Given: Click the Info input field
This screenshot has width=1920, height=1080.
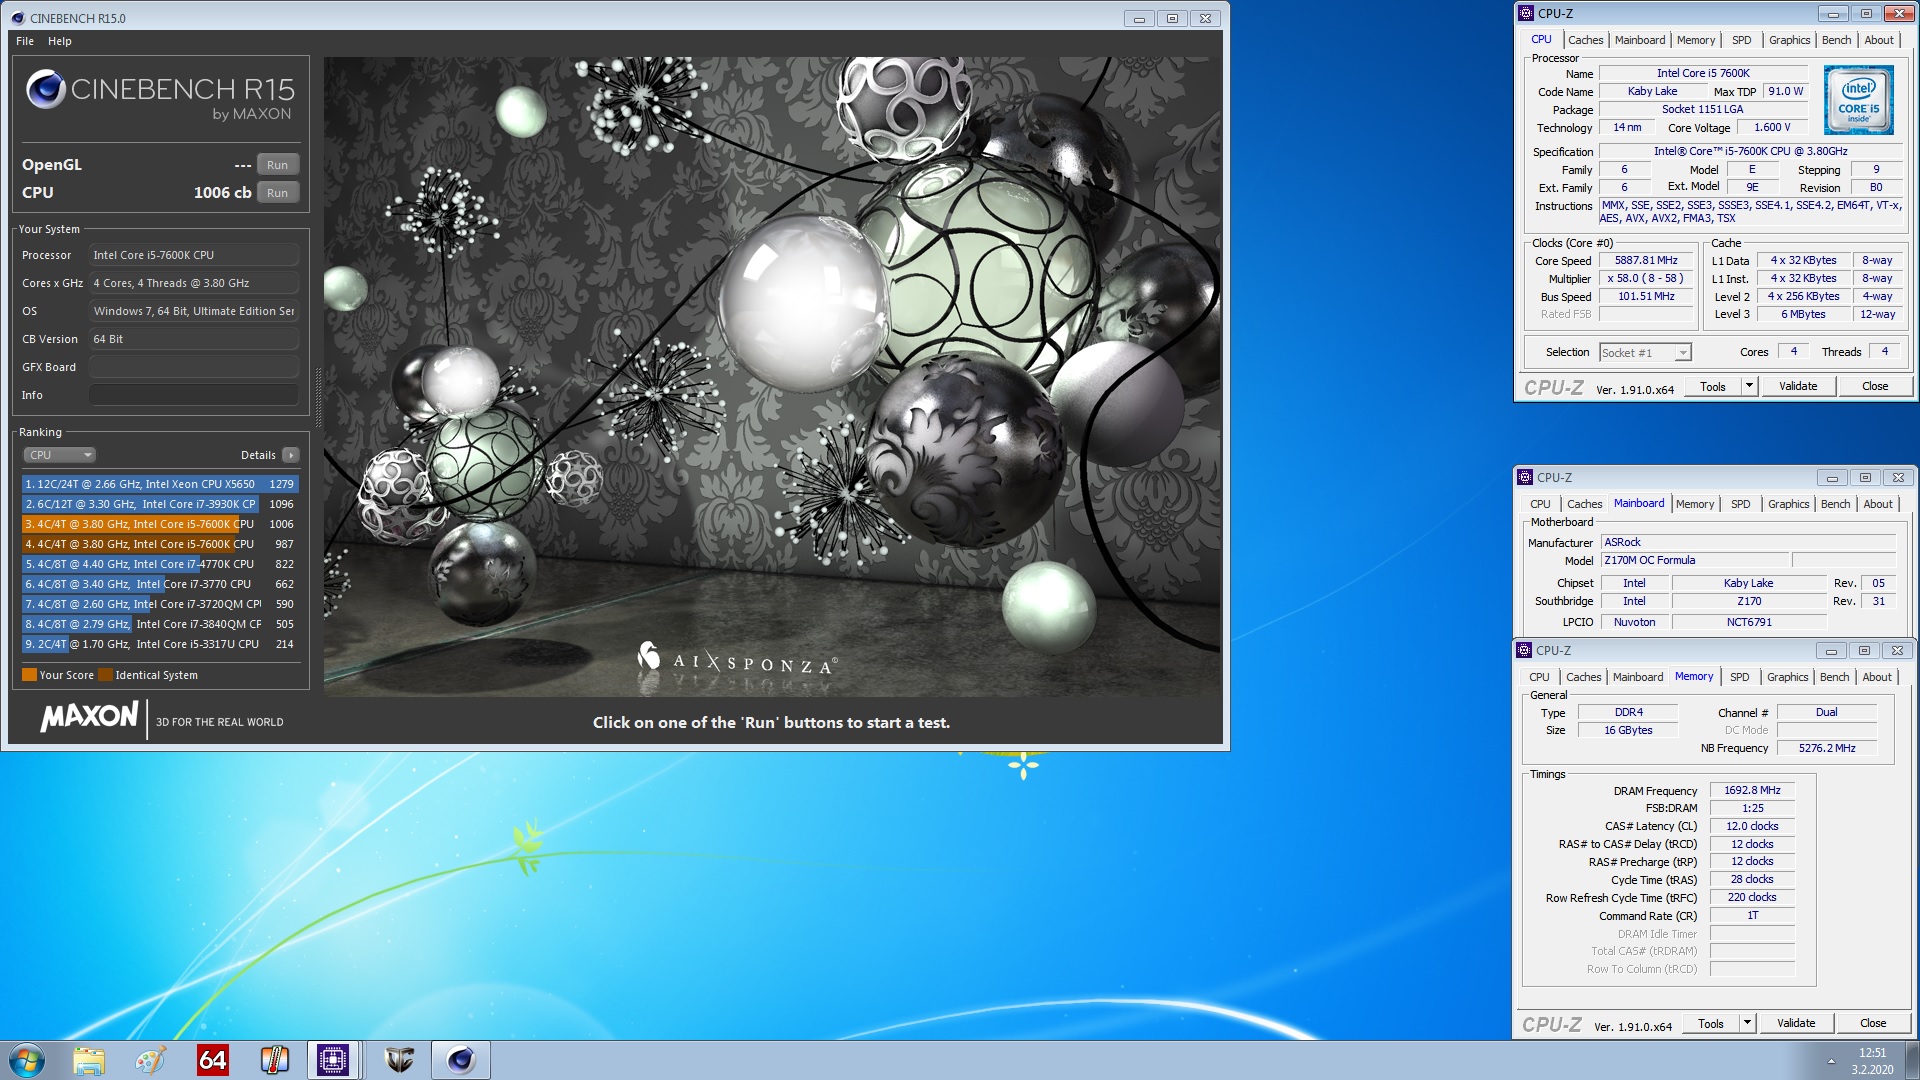Looking at the screenshot, I should [194, 395].
